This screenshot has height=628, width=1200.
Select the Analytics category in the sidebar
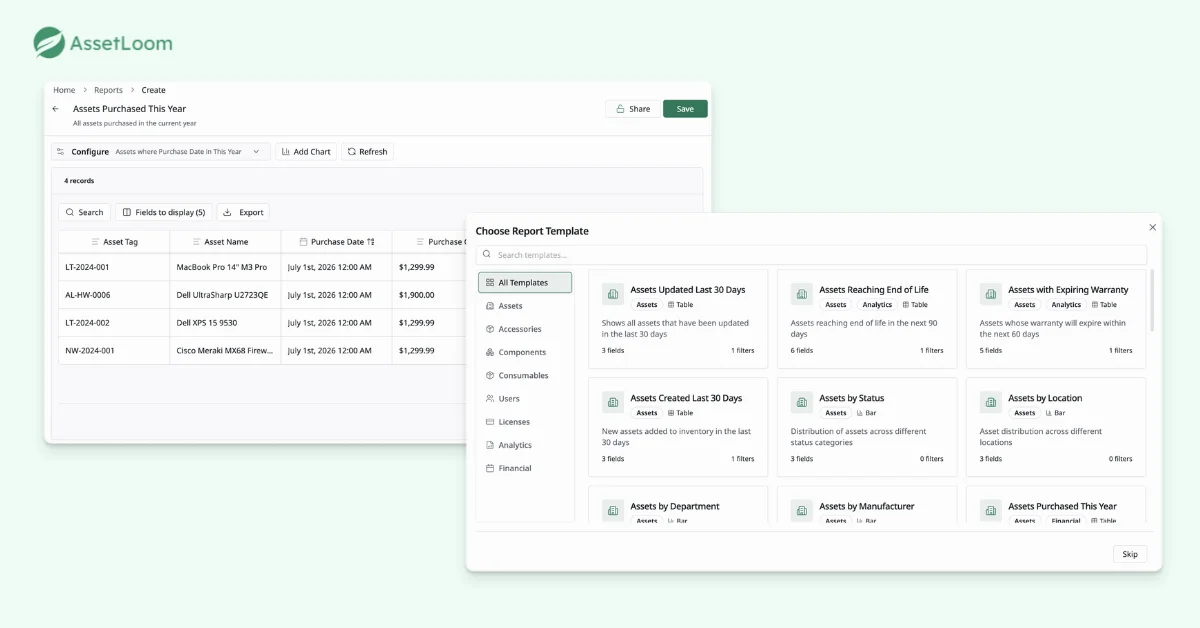(525, 445)
